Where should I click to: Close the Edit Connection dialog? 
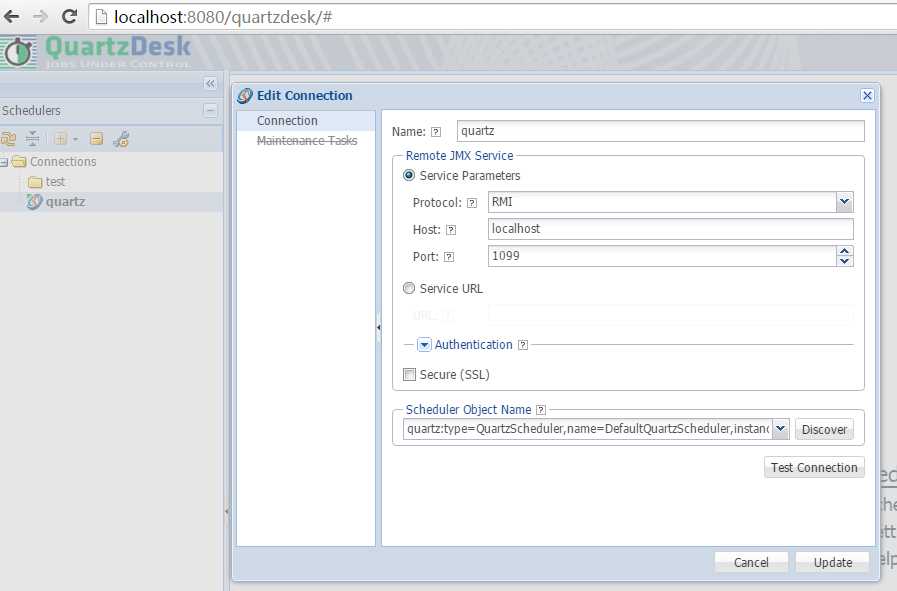point(867,96)
